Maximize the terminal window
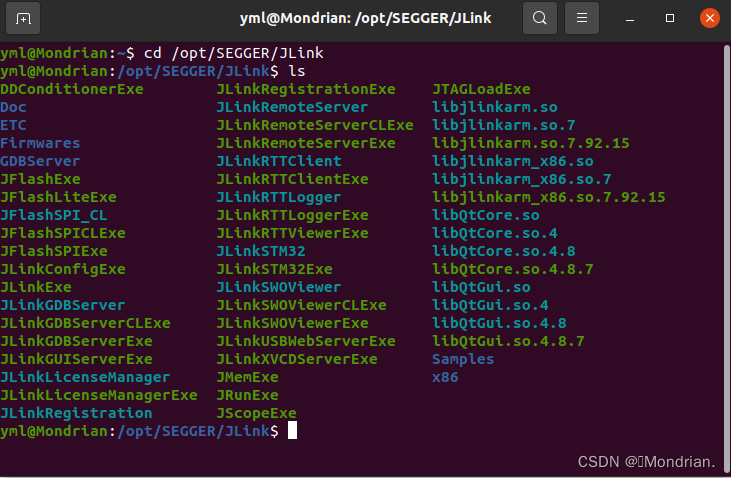The width and height of the screenshot is (731, 478). point(670,18)
